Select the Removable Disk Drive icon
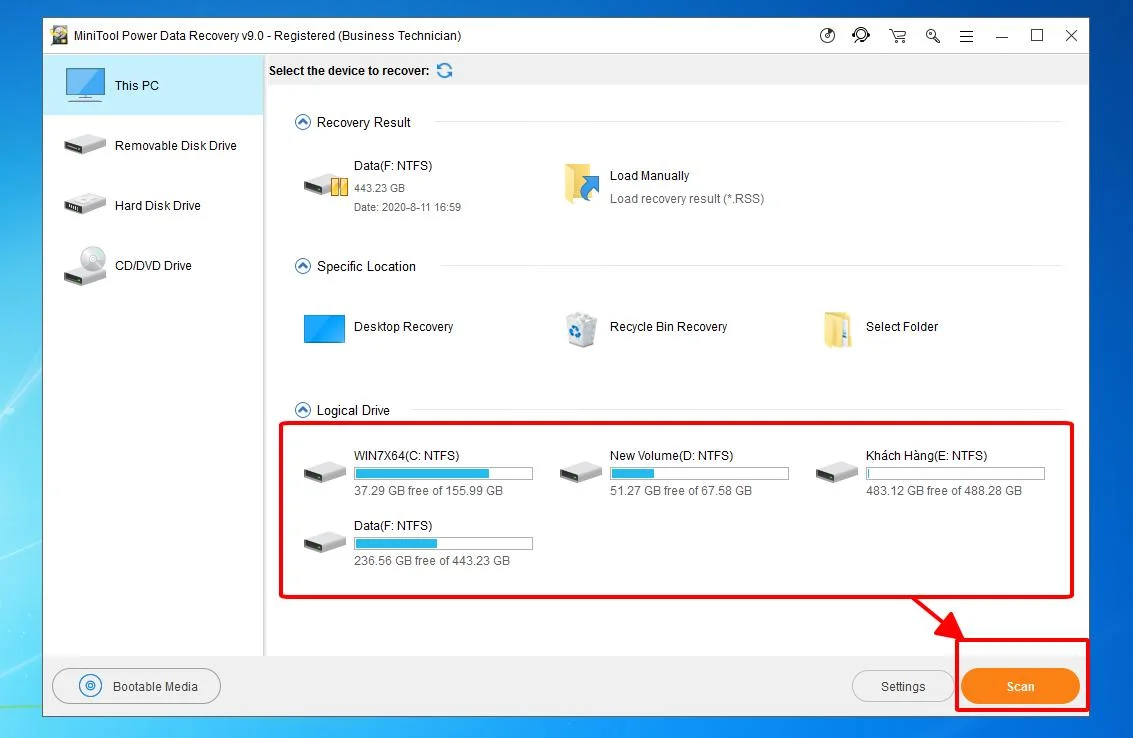The height and width of the screenshot is (738, 1133). point(85,145)
